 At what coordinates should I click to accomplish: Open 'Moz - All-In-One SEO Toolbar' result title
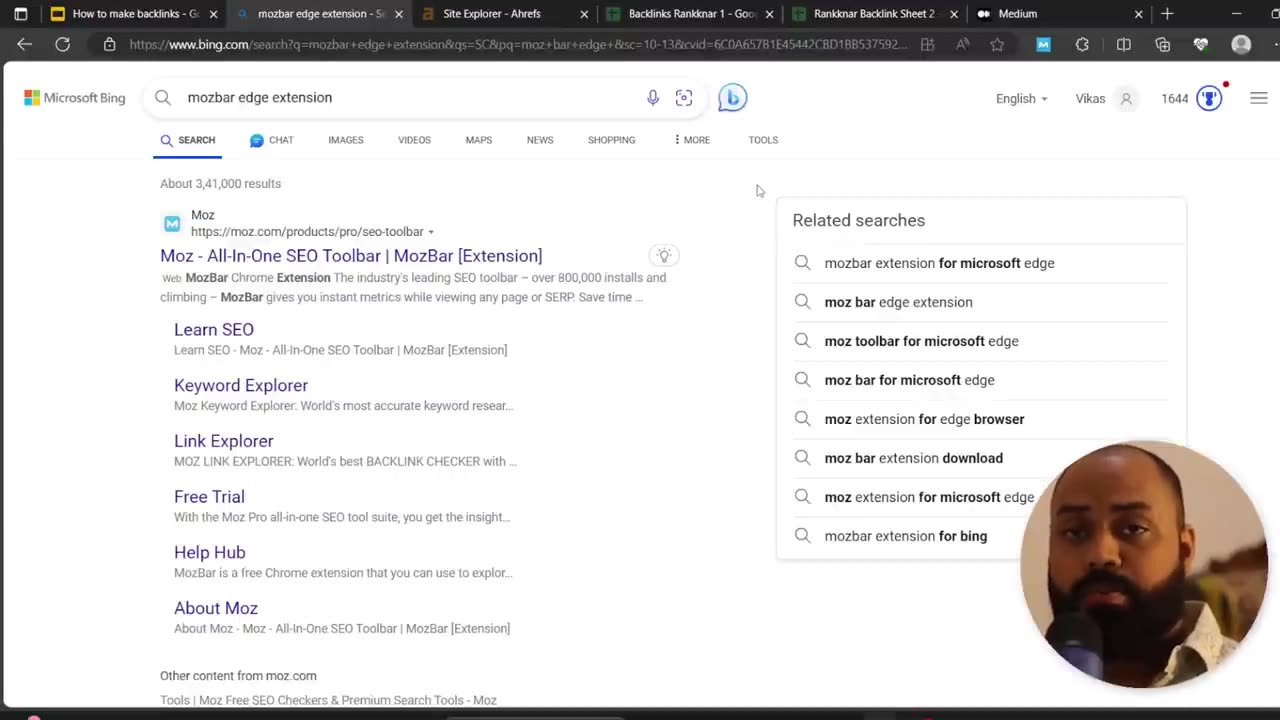tap(351, 256)
